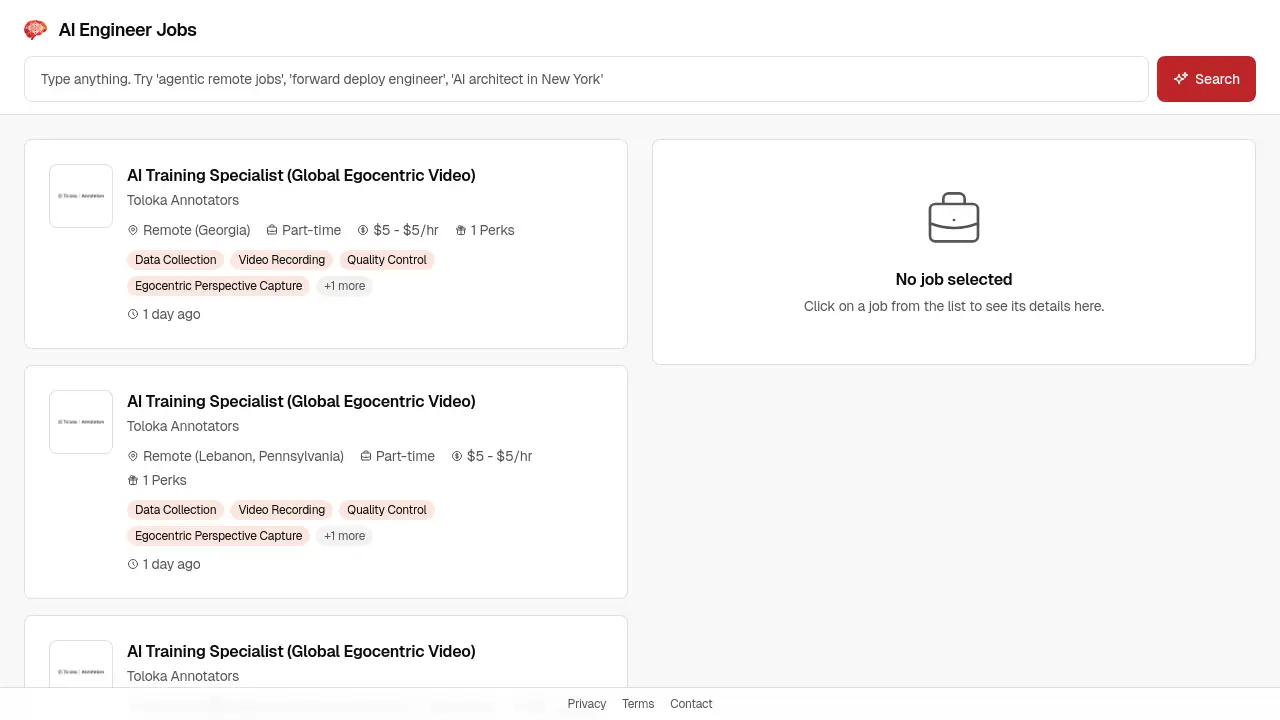Select Video Recording tag on Georgia job card
Image resolution: width=1280 pixels, height=720 pixels.
[x=282, y=260]
